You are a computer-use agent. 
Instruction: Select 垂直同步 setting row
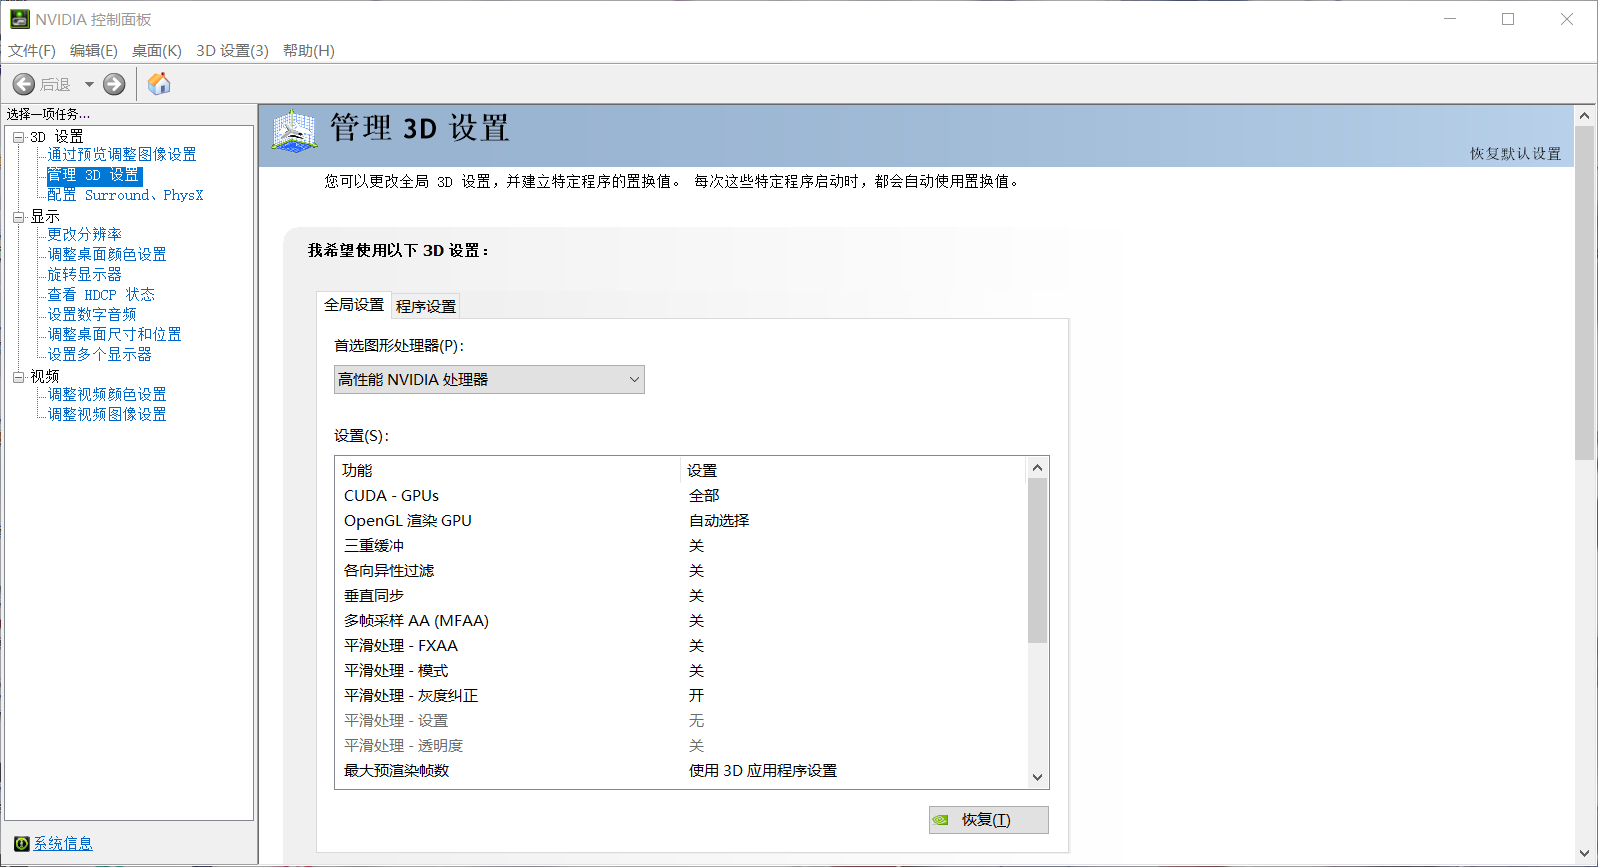(x=374, y=596)
